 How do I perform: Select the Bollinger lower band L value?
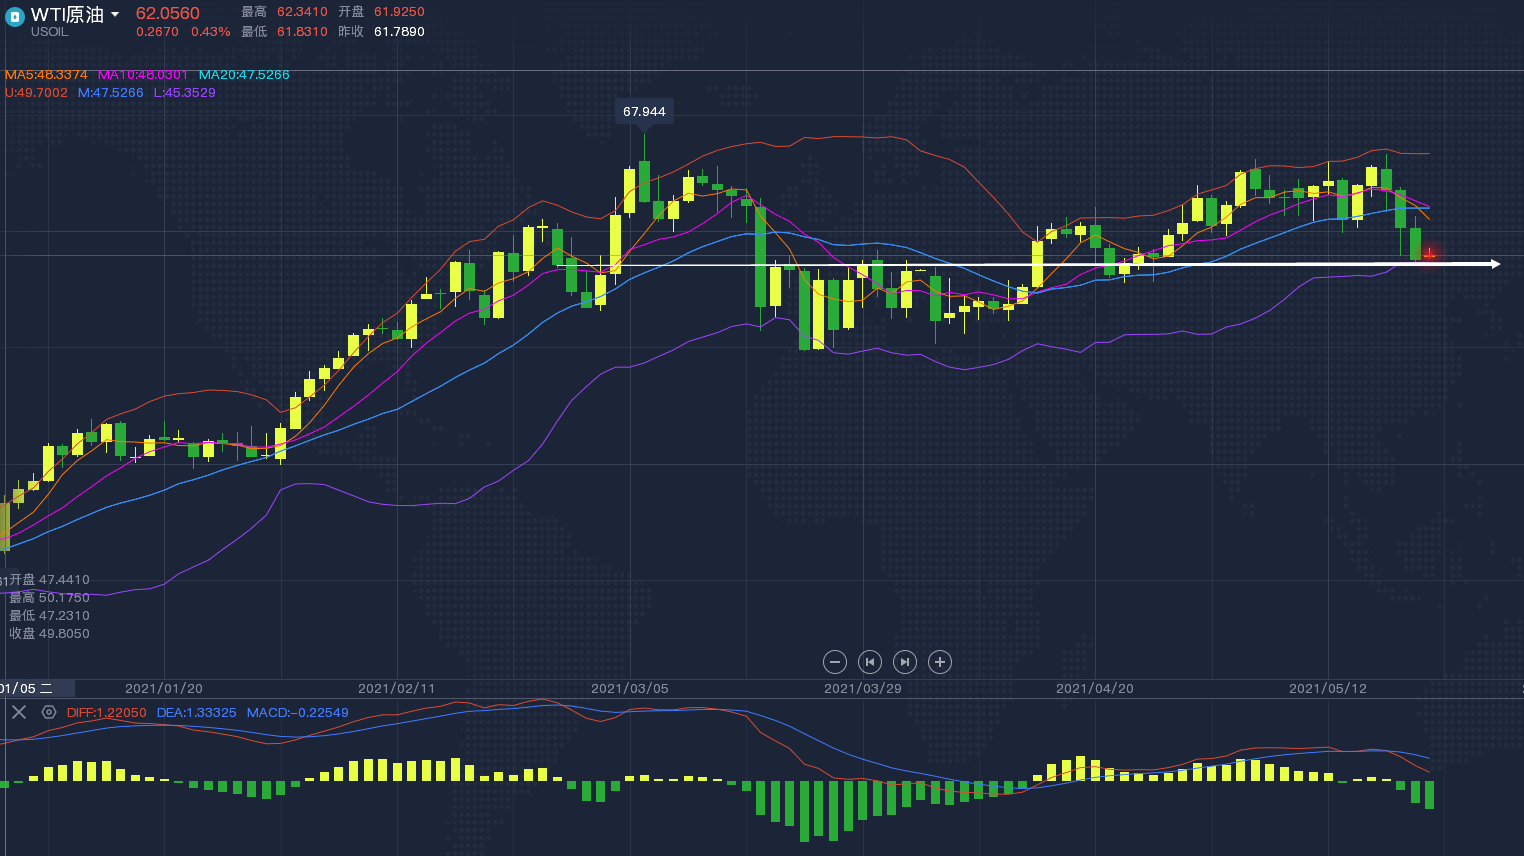tap(184, 93)
